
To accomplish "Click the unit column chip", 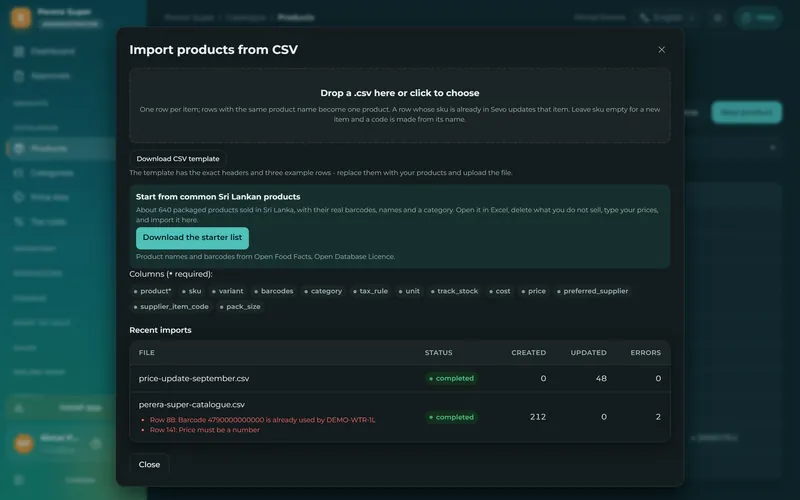I will click(x=409, y=291).
